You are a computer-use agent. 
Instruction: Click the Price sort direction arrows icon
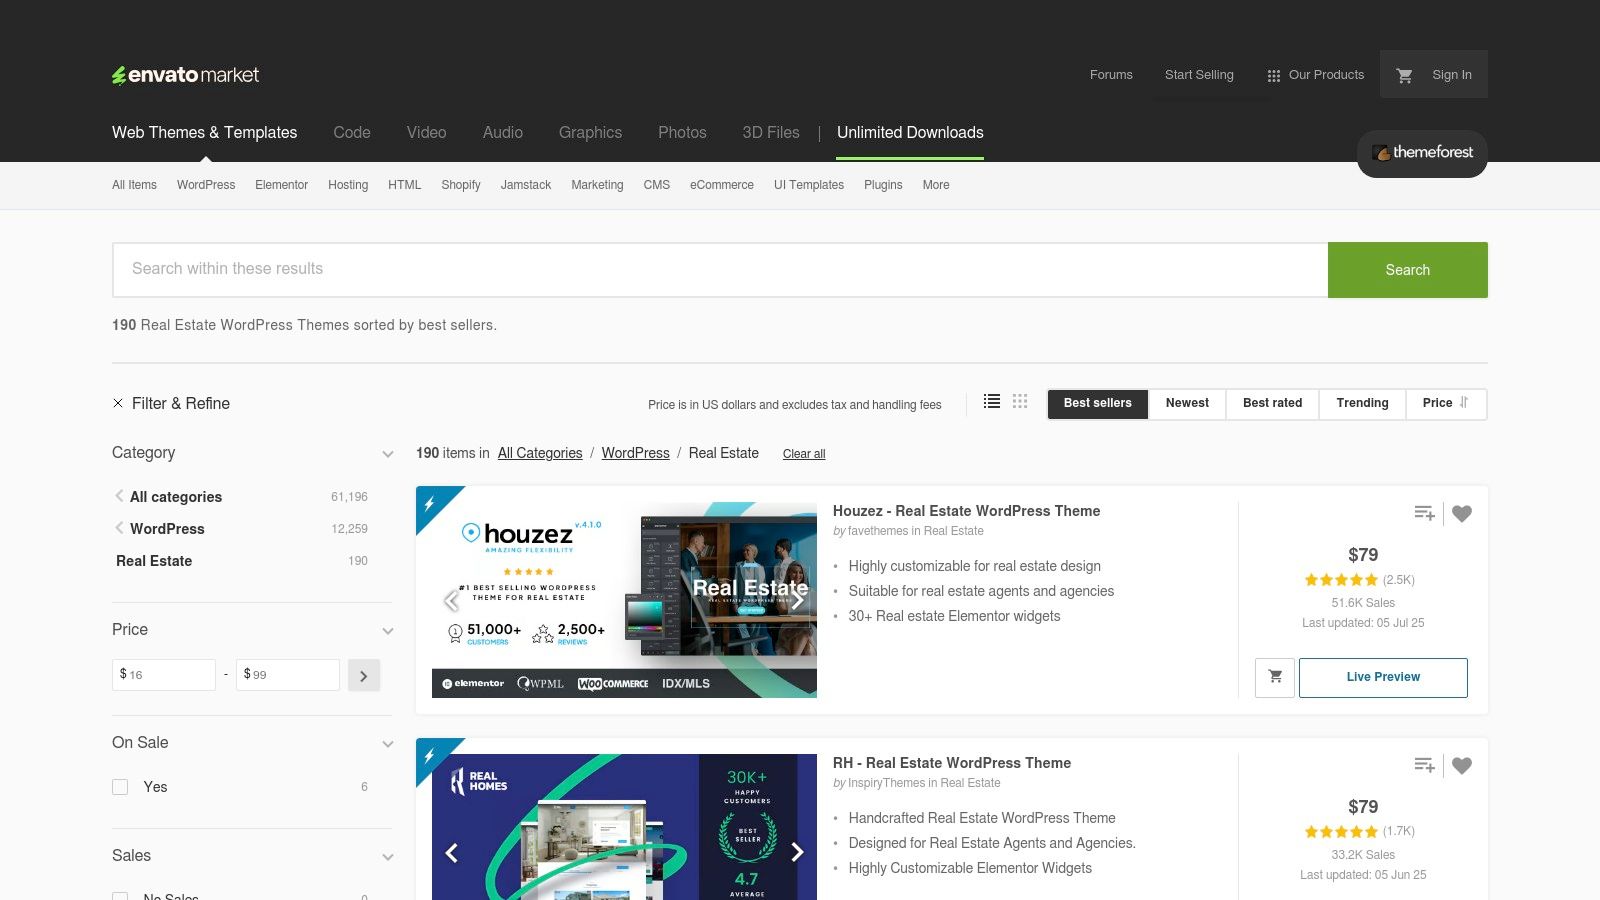point(1464,402)
